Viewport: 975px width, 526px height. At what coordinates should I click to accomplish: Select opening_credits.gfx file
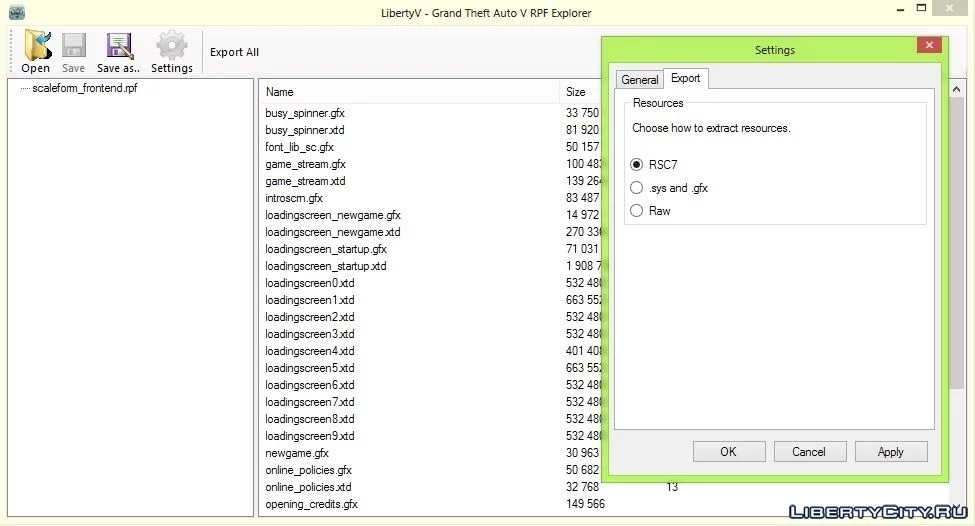point(312,504)
